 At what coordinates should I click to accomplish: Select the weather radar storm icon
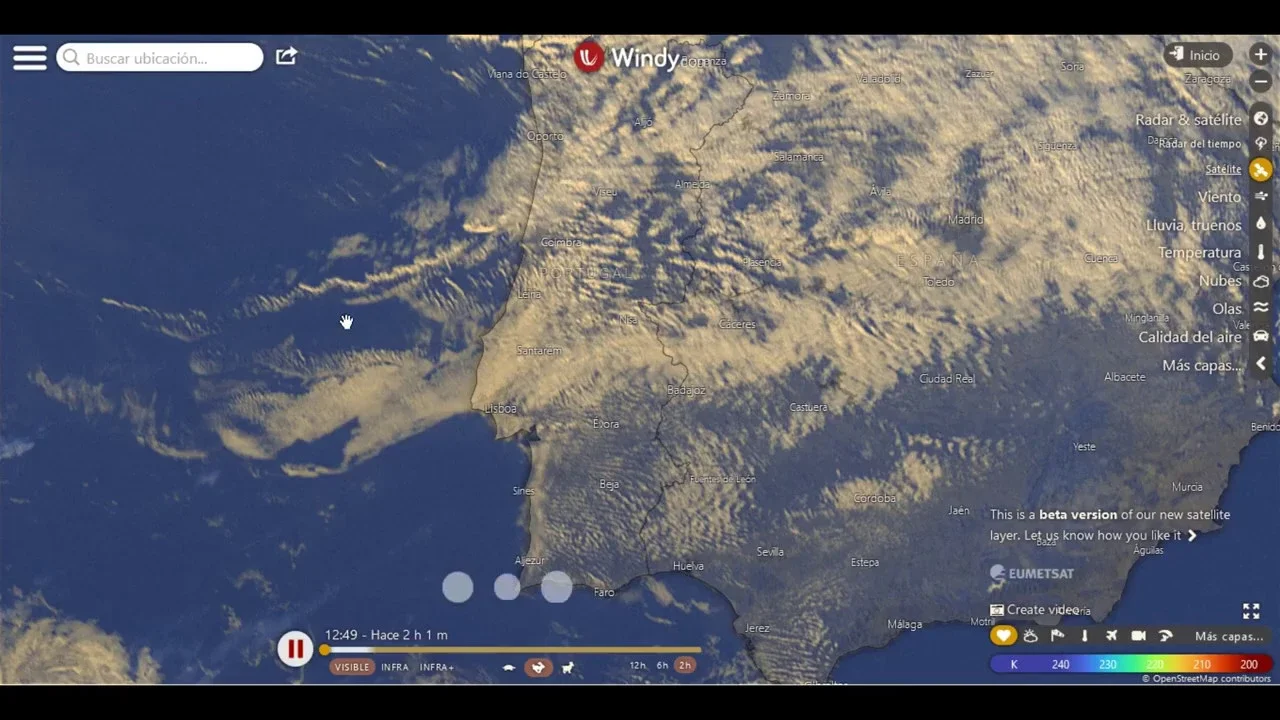click(x=1261, y=144)
